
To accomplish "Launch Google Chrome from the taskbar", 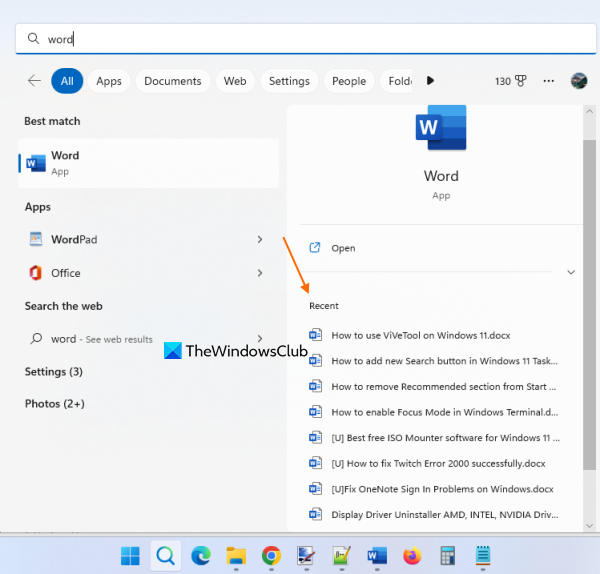I will 271,555.
